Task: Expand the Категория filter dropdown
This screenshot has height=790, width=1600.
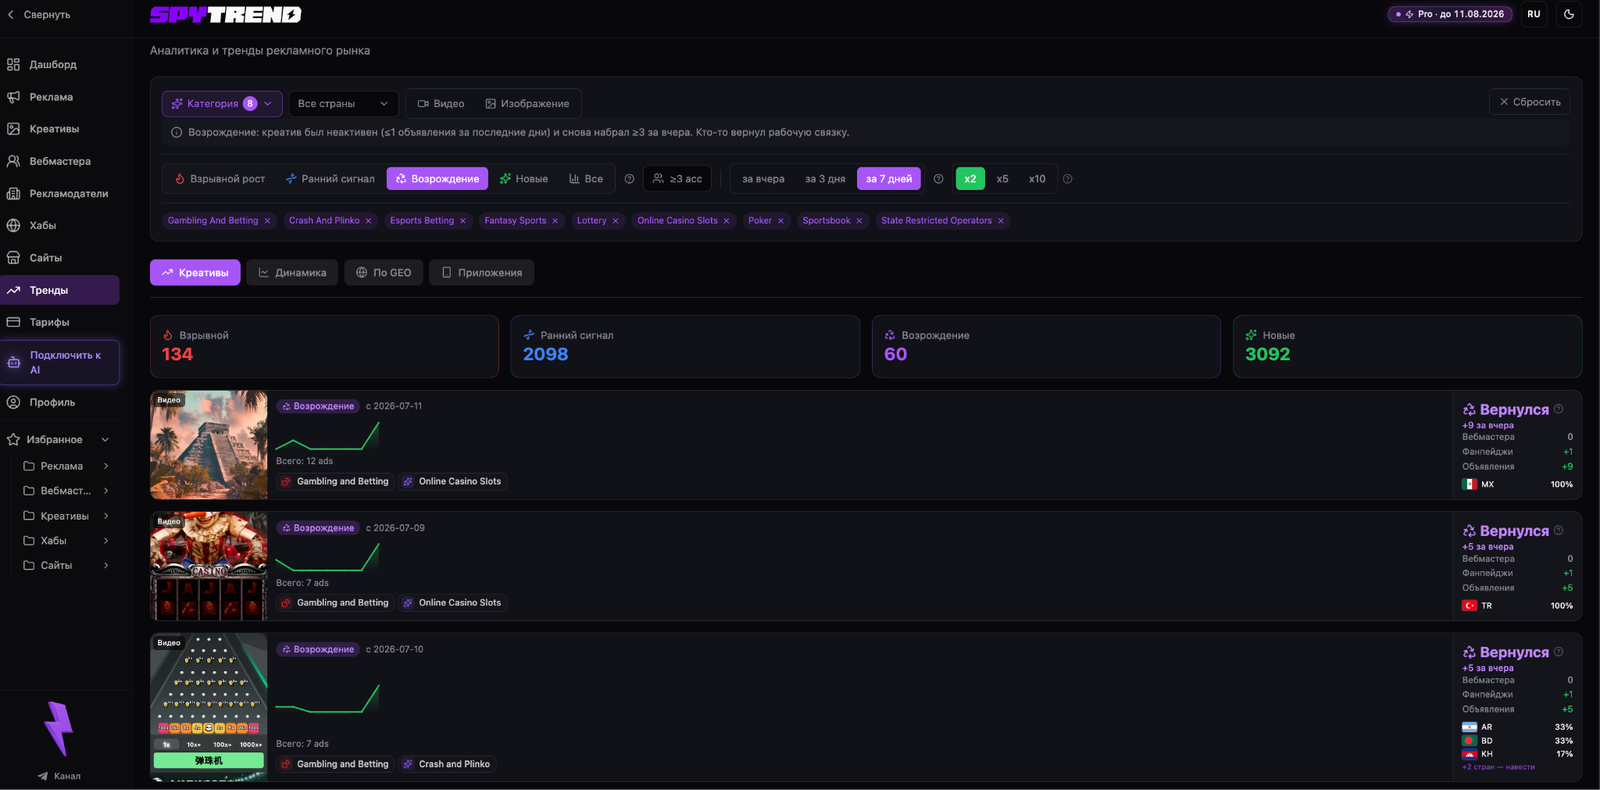Action: point(222,103)
